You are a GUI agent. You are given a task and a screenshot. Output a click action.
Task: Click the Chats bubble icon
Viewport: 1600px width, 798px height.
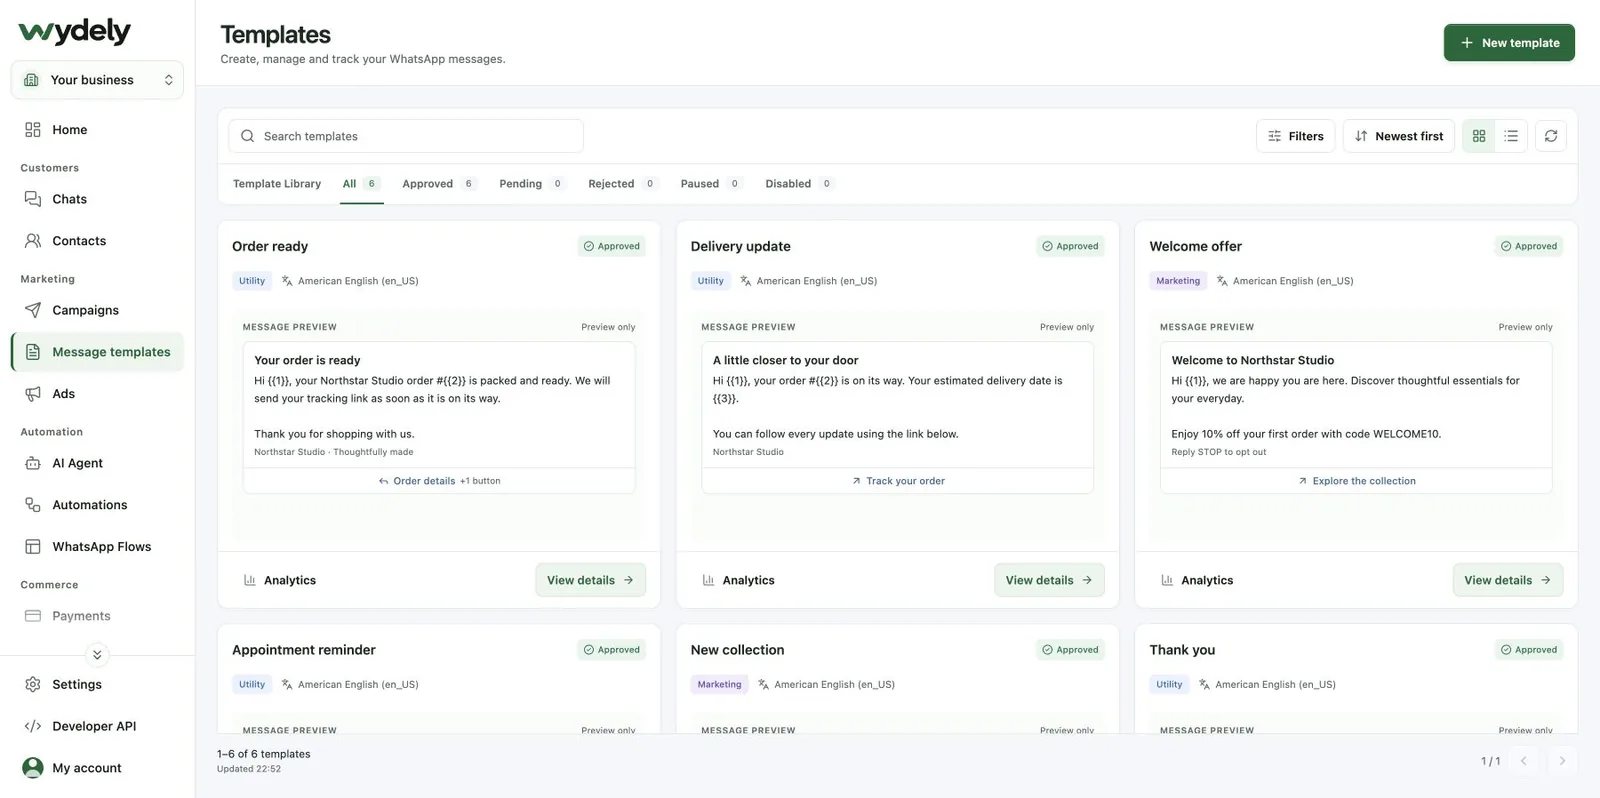click(33, 199)
